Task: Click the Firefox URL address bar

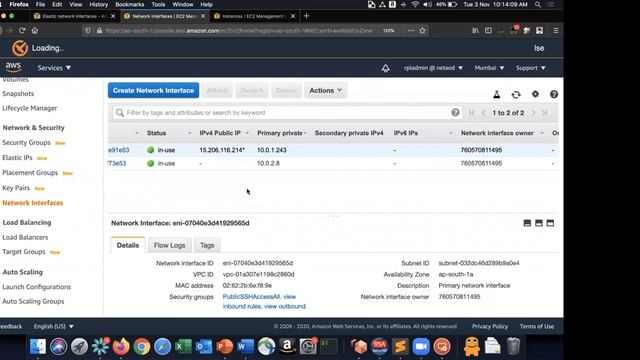Action: pyautogui.click(x=239, y=30)
